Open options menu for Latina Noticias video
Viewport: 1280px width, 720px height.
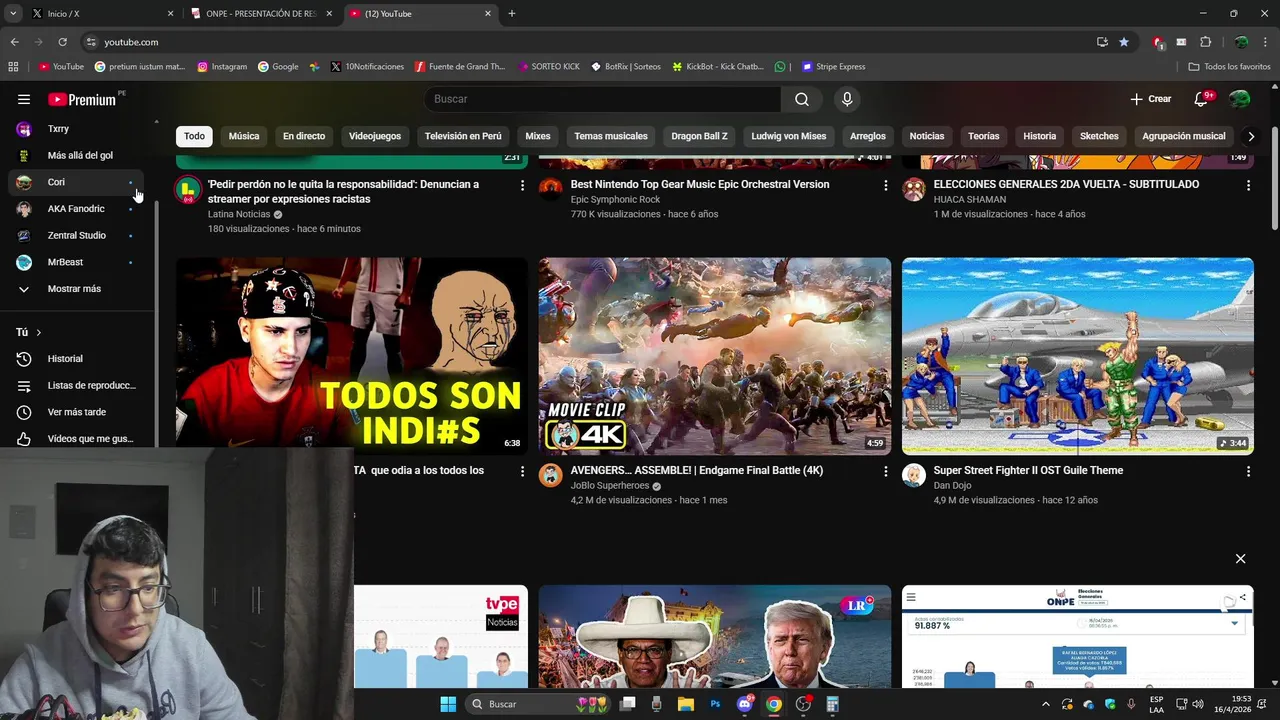point(522,185)
